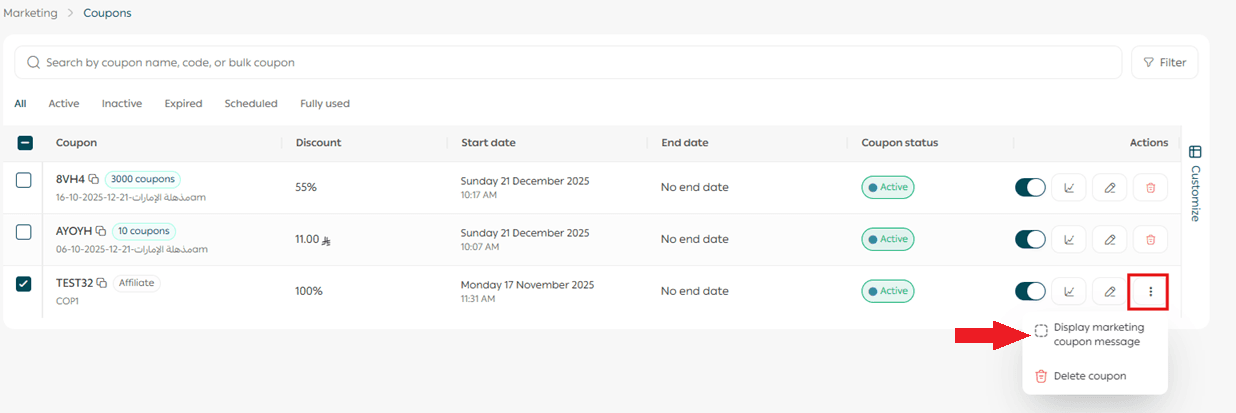Copy the TEST32 coupon code
Image resolution: width=1236 pixels, height=413 pixels.
point(102,283)
